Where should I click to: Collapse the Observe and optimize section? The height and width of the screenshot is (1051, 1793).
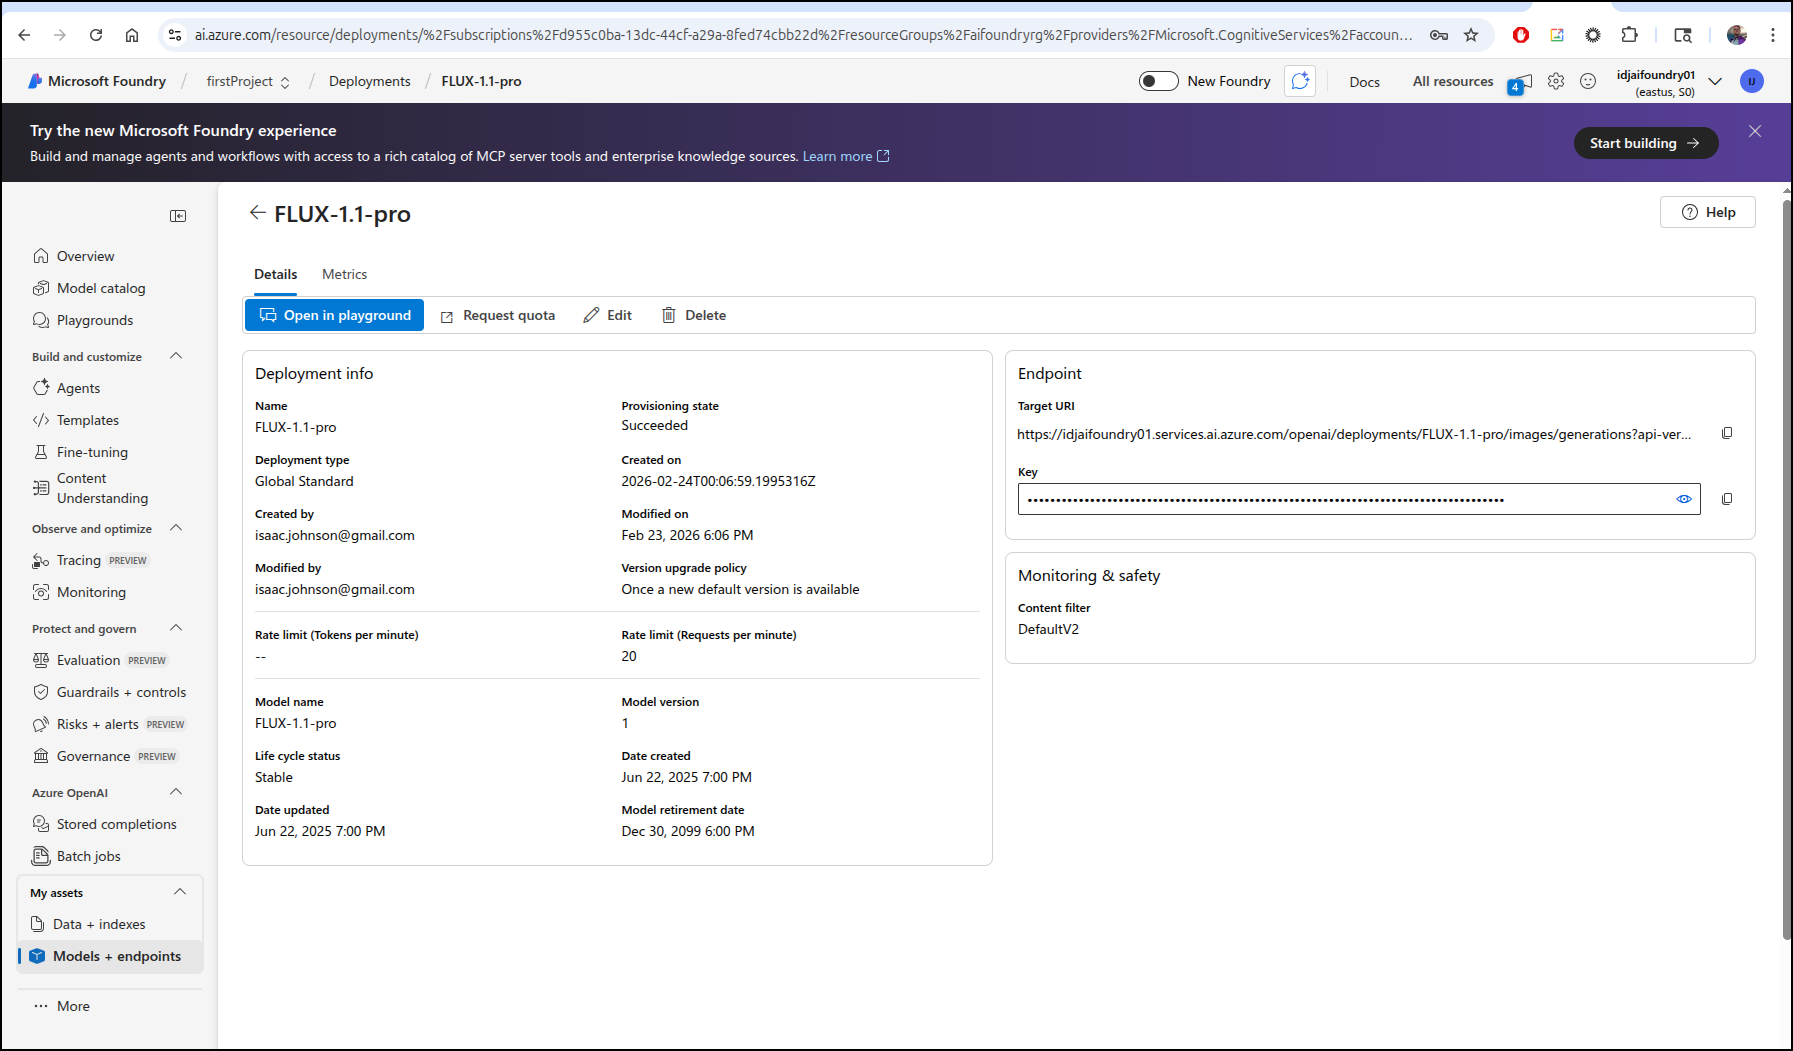[176, 528]
